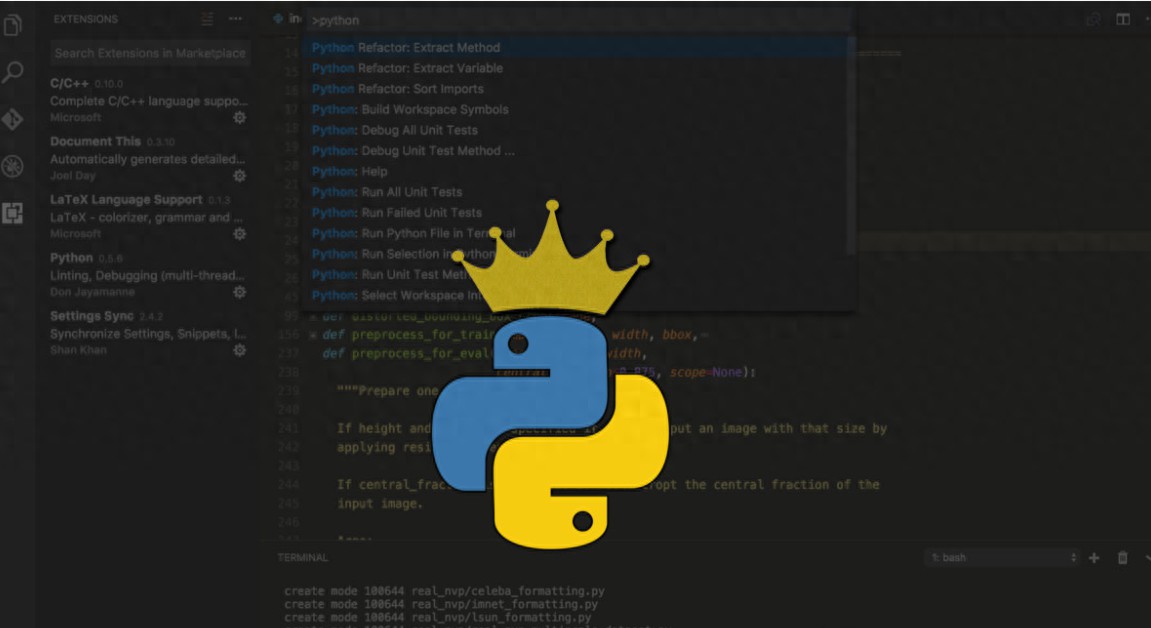Click the gear for LaTeX Language Support
This screenshot has width=1151, height=628.
click(x=239, y=233)
